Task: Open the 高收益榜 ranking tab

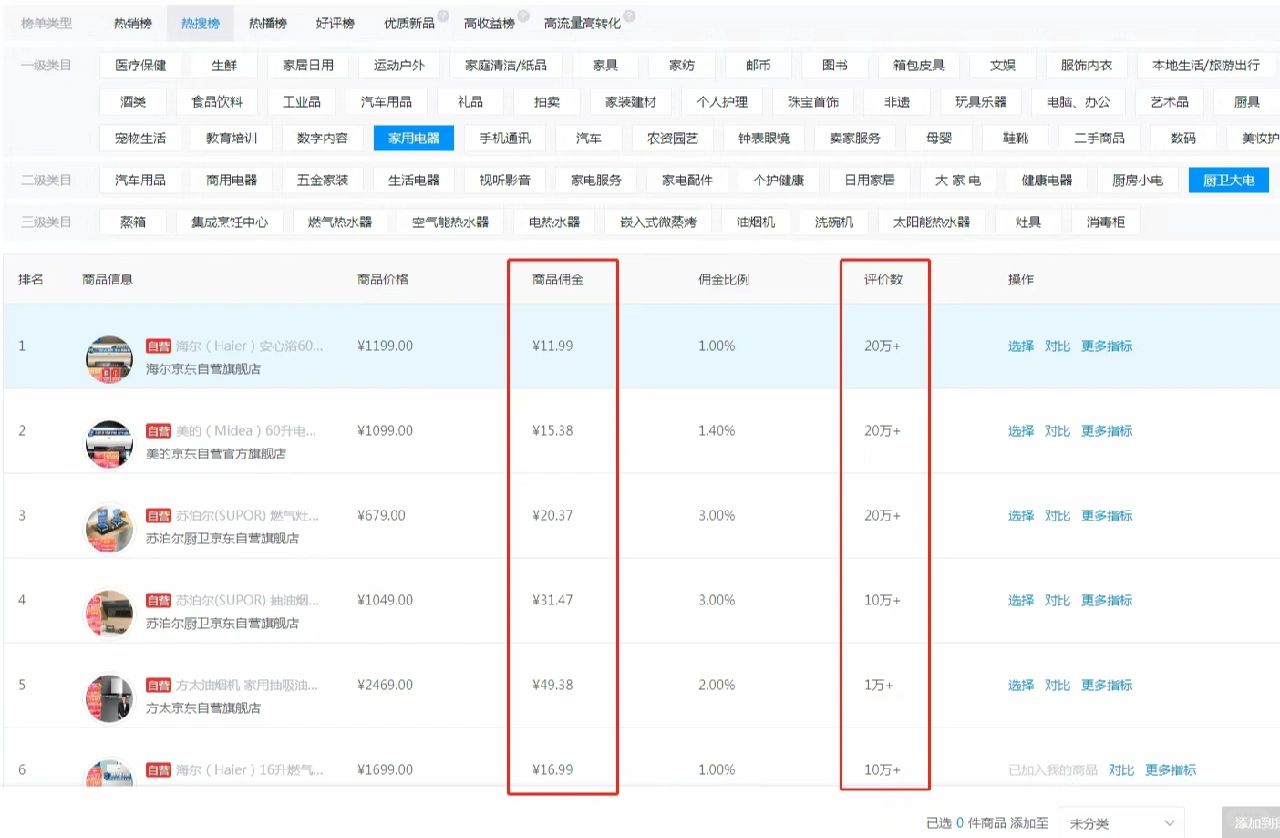Action: [490, 22]
